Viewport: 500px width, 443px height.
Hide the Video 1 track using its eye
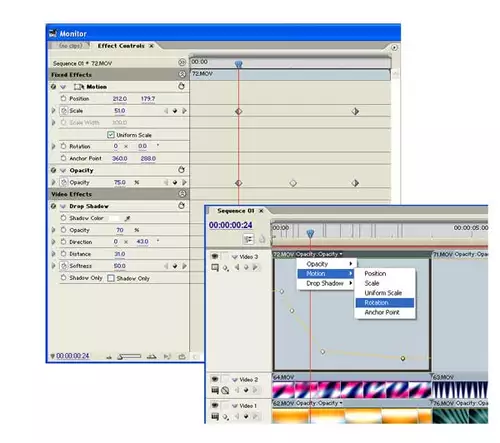point(215,405)
